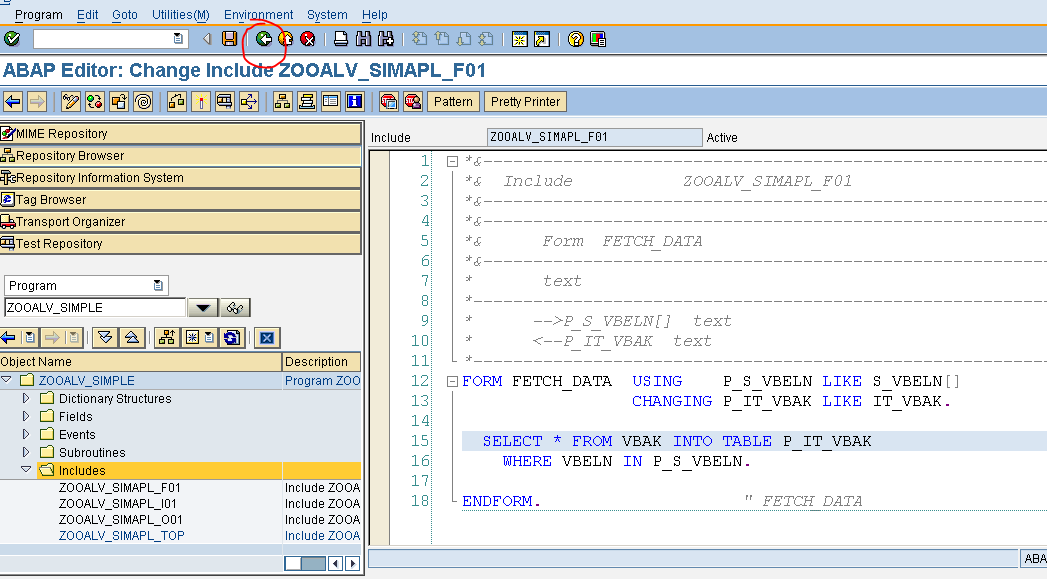Toggle Display/Change mode with the pencil-glasses icon
1047x579 pixels.
click(x=69, y=101)
